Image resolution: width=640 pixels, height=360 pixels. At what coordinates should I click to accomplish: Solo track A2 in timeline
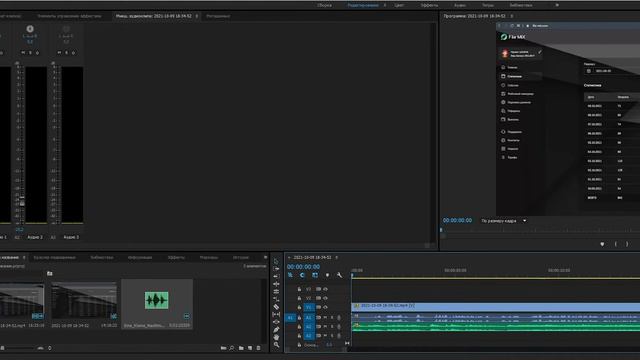pos(332,327)
